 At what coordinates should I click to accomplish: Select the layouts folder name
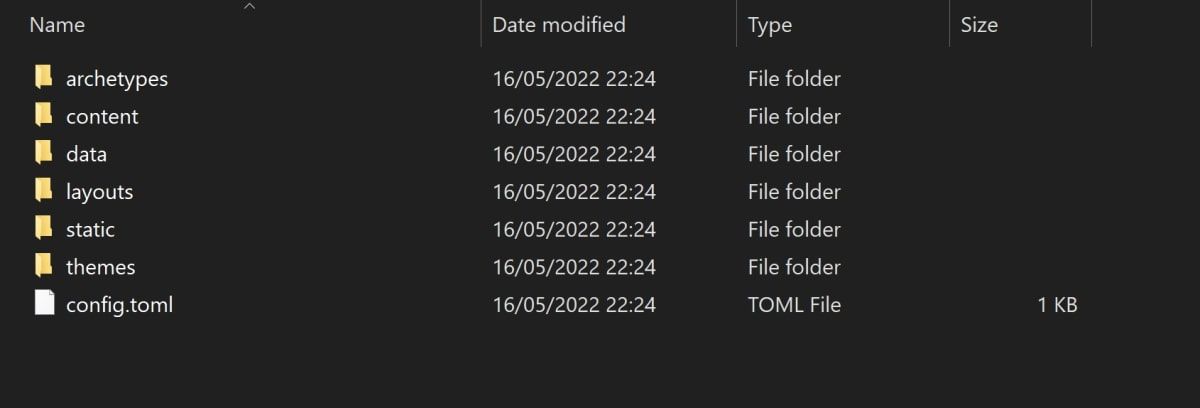tap(99, 192)
